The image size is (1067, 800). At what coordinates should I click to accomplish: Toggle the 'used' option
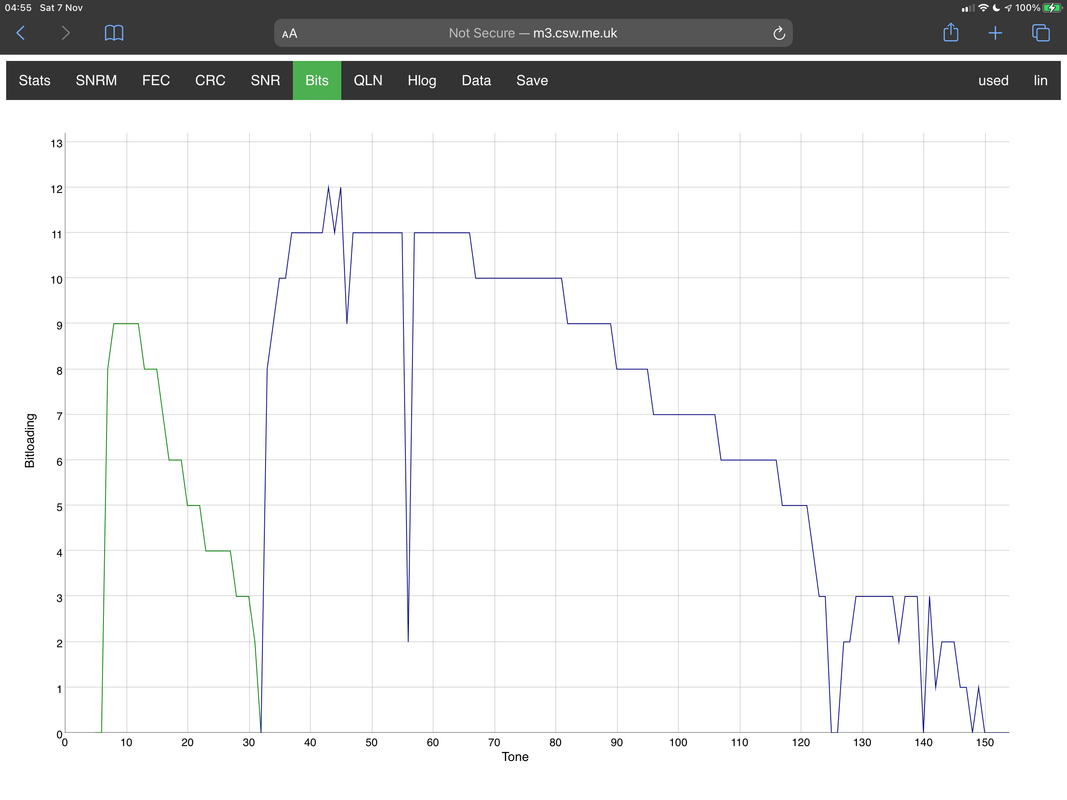click(x=994, y=80)
